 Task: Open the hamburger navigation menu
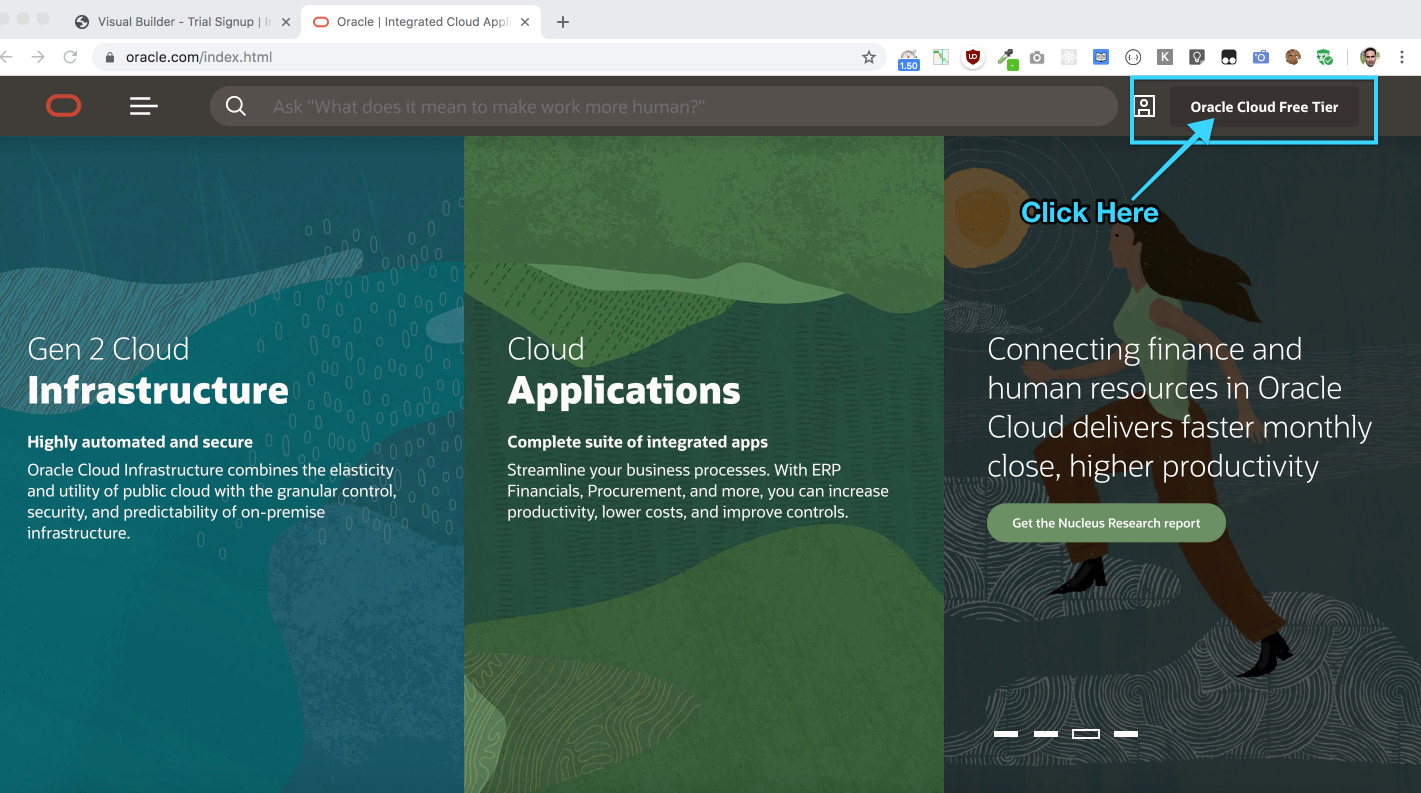click(x=144, y=106)
